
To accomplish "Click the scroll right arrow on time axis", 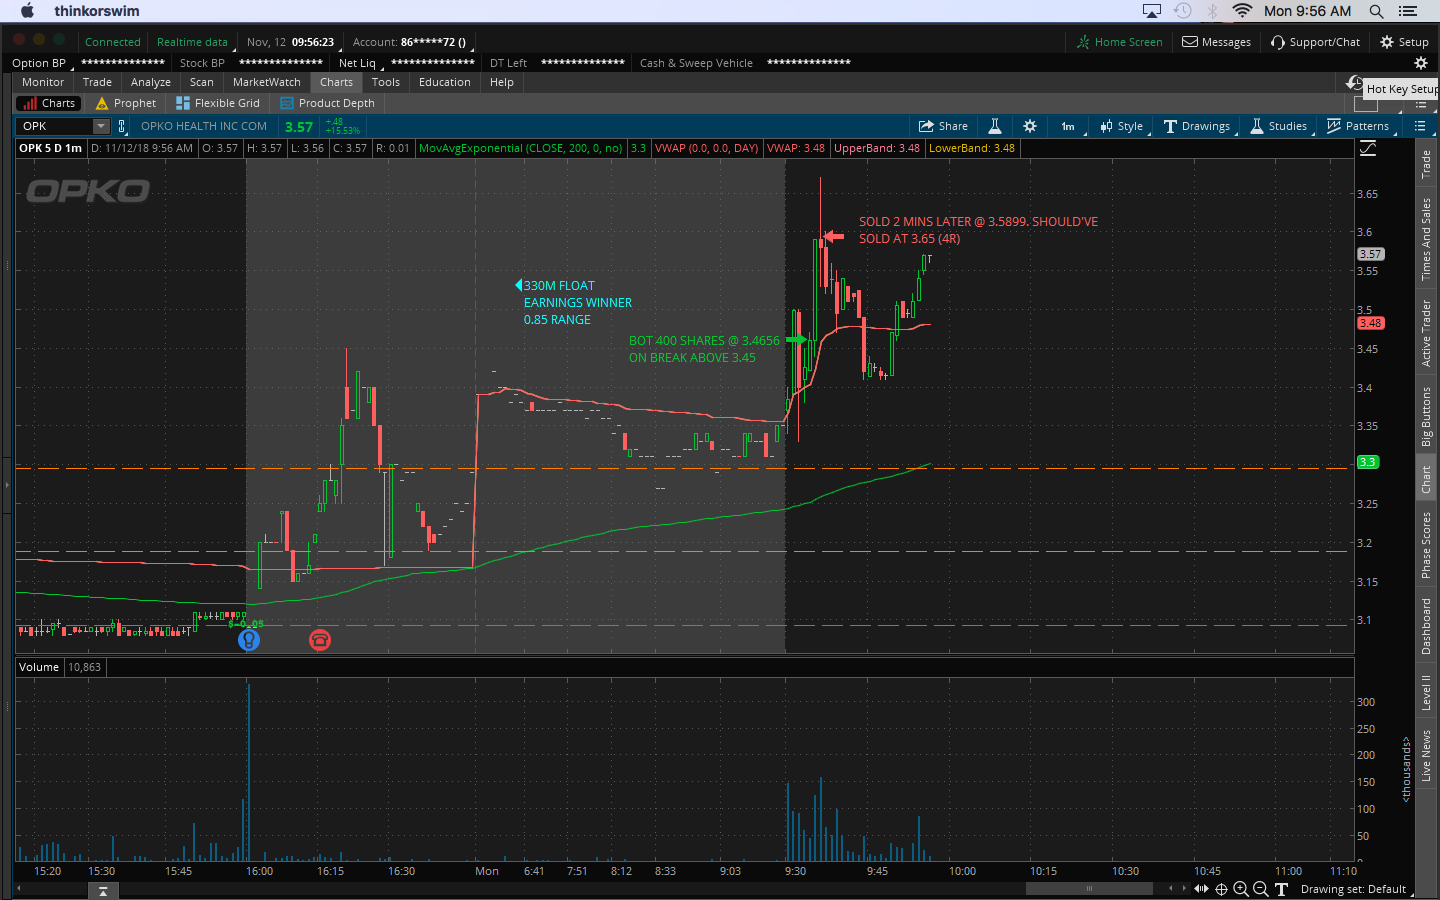I will 1184,889.
